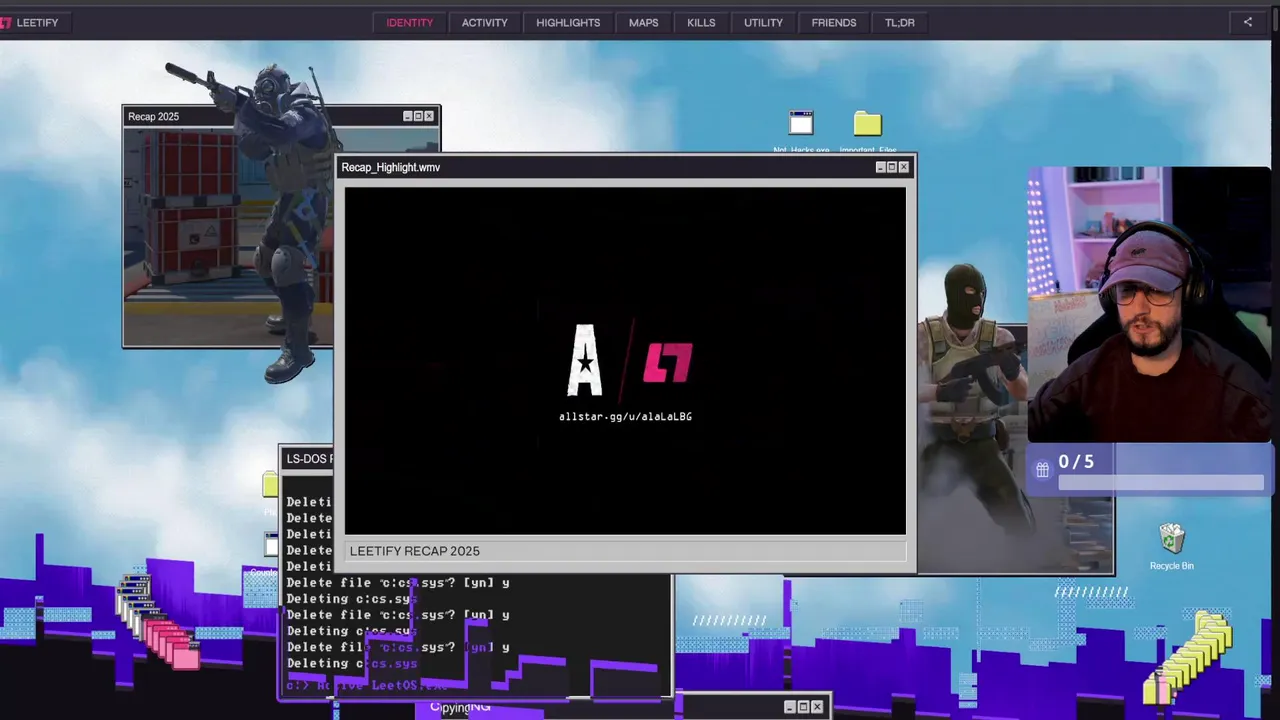Open the HIGHLIGHTS tab

coord(568,22)
